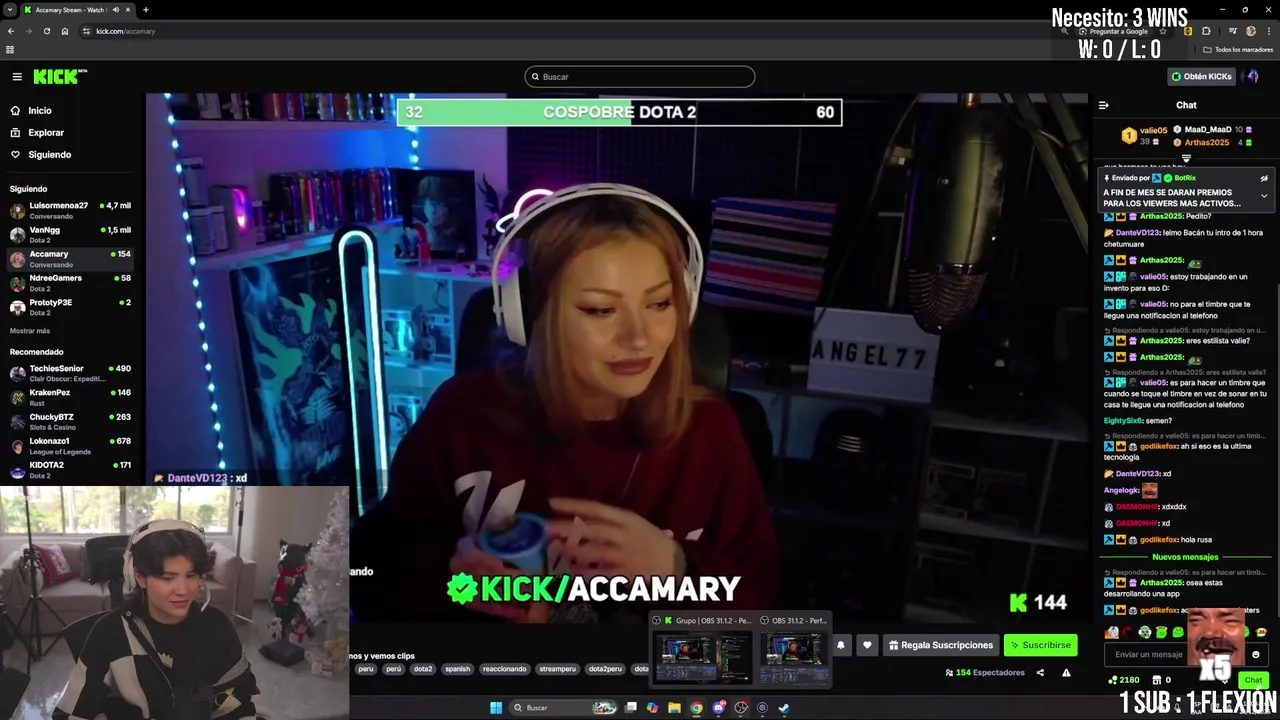This screenshot has height=720, width=1280.
Task: Open Lokonazo1 recommended channel
Action: point(70,445)
